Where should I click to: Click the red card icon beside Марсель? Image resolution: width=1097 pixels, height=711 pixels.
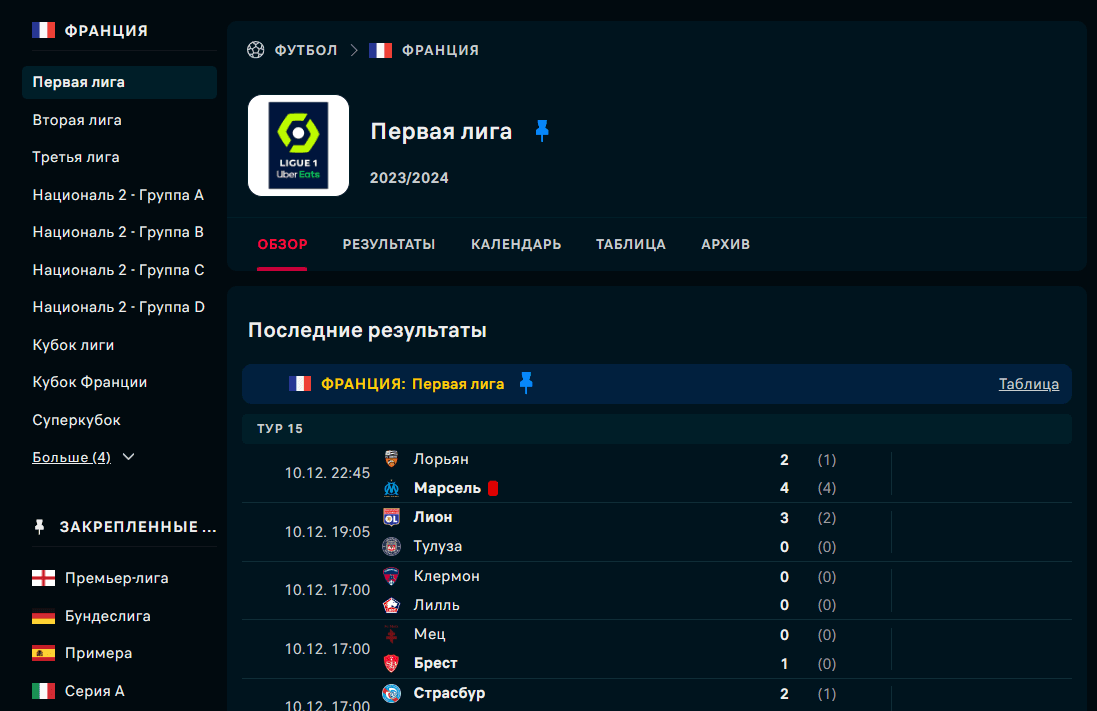[x=493, y=488]
